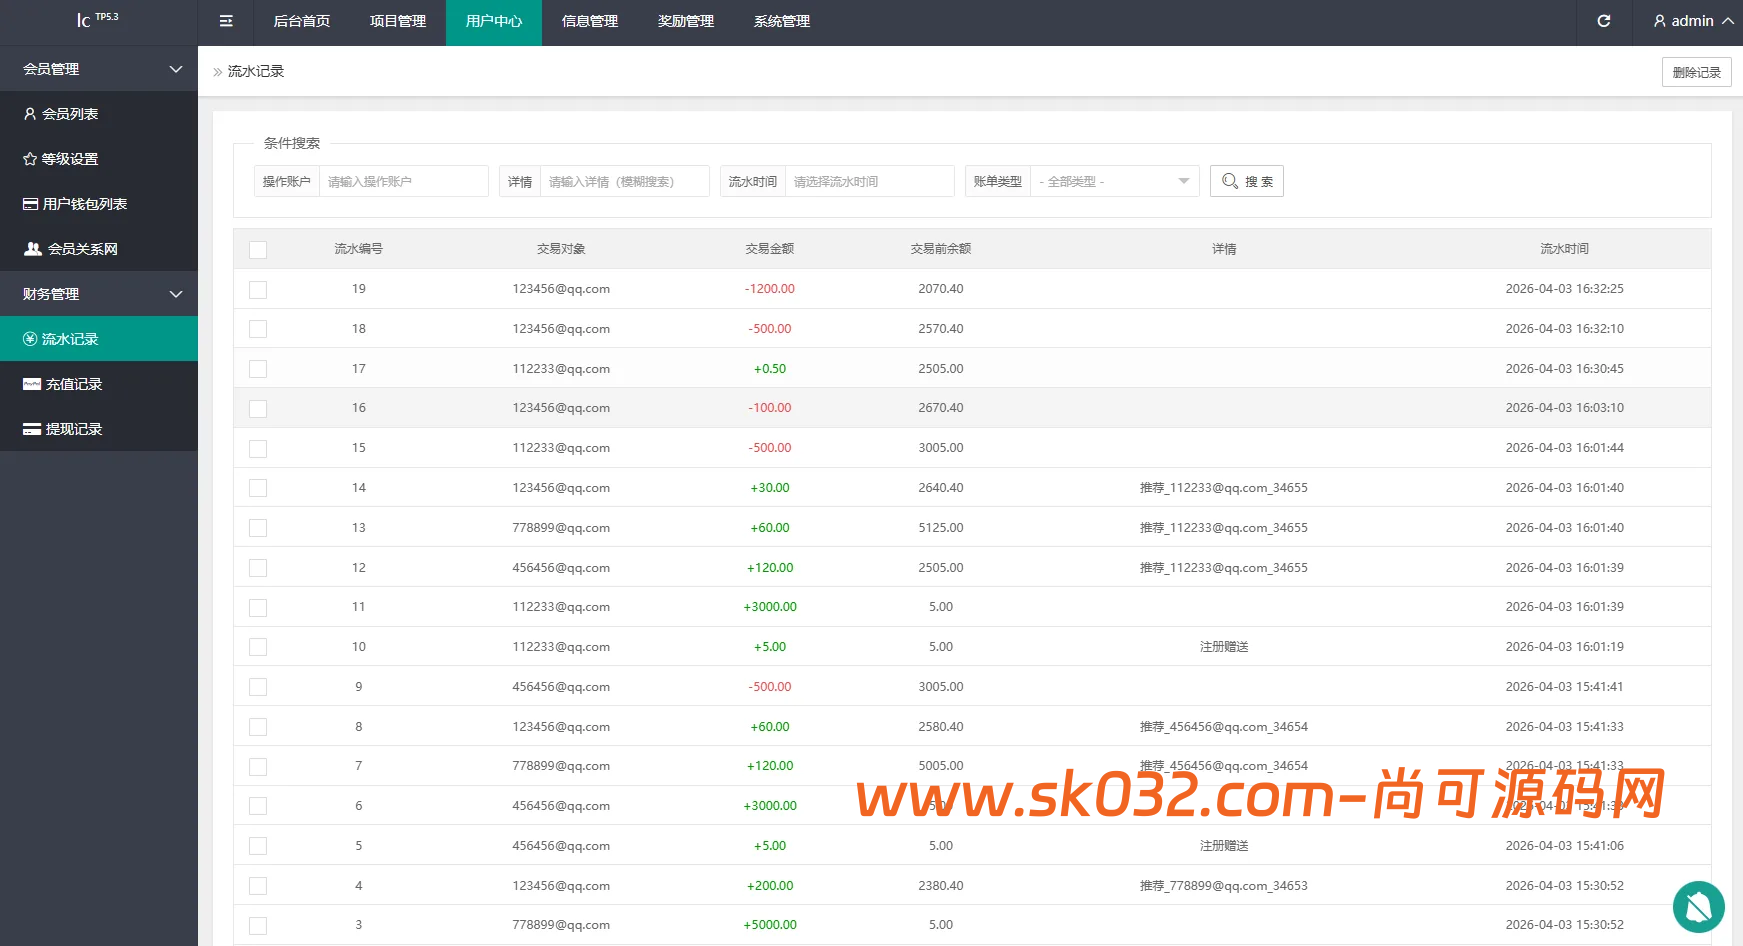Click the 会员列表 person icon
This screenshot has height=946, width=1743.
coord(30,114)
